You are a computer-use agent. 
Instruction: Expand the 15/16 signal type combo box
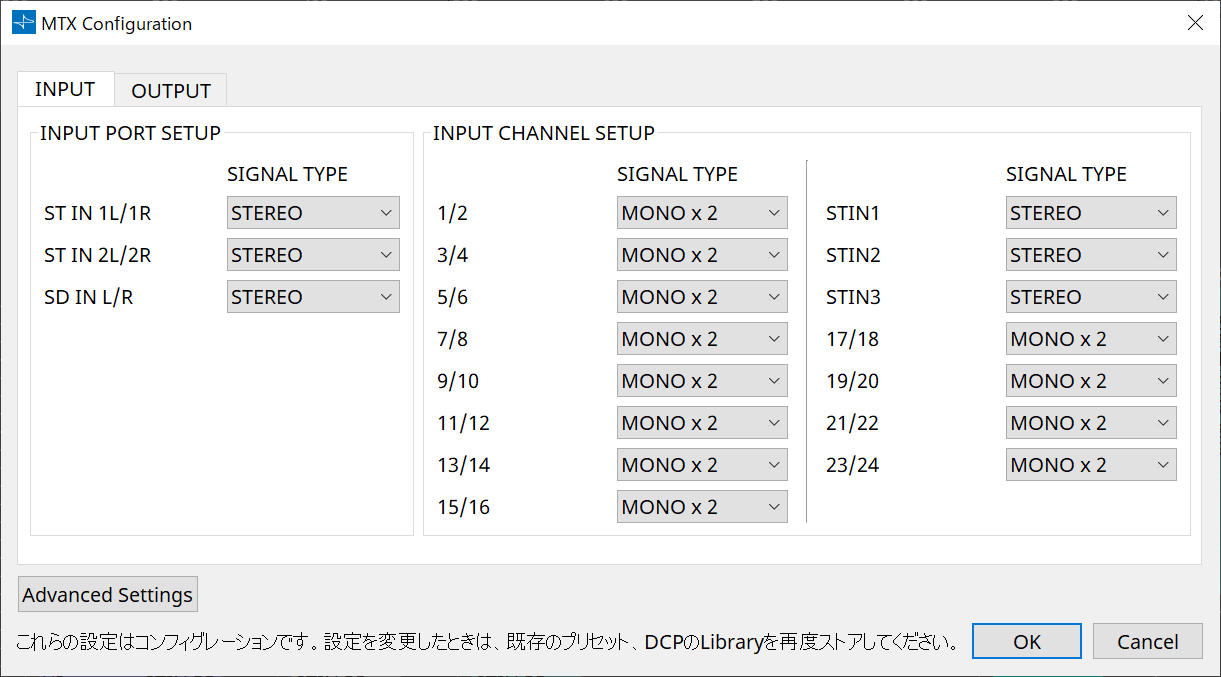(701, 506)
